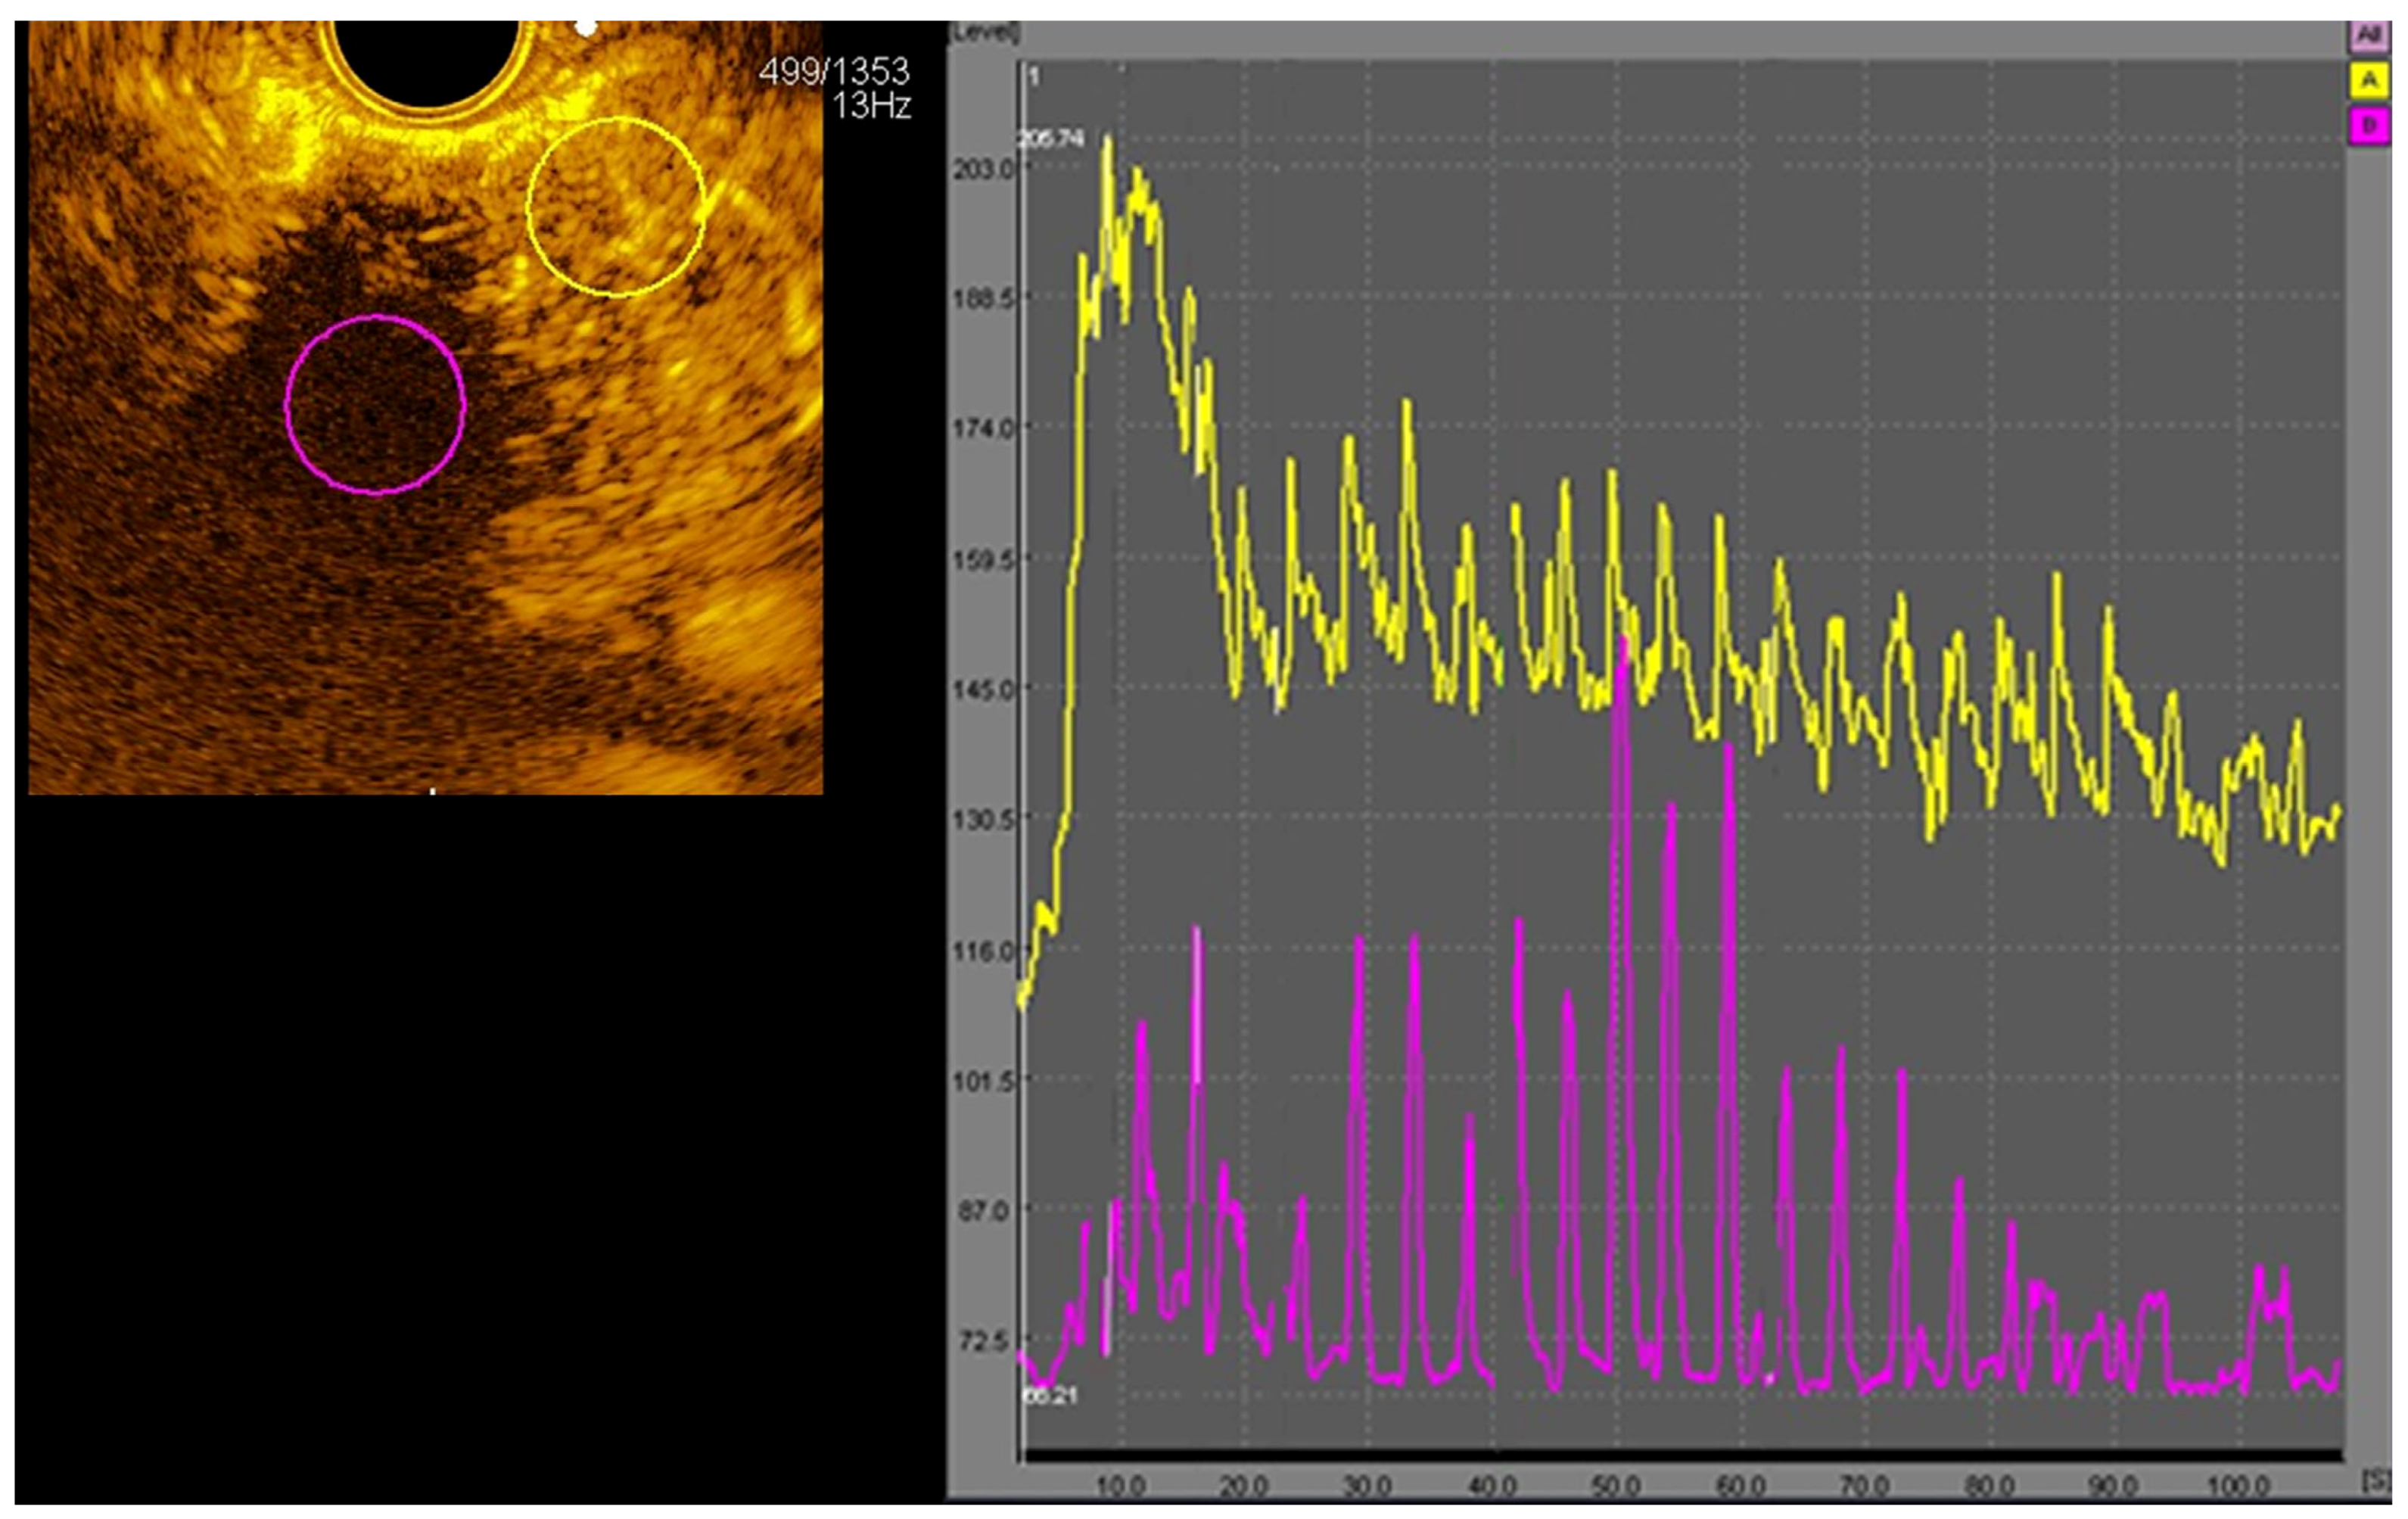Click the 206.74 peak value label

[x=1050, y=138]
